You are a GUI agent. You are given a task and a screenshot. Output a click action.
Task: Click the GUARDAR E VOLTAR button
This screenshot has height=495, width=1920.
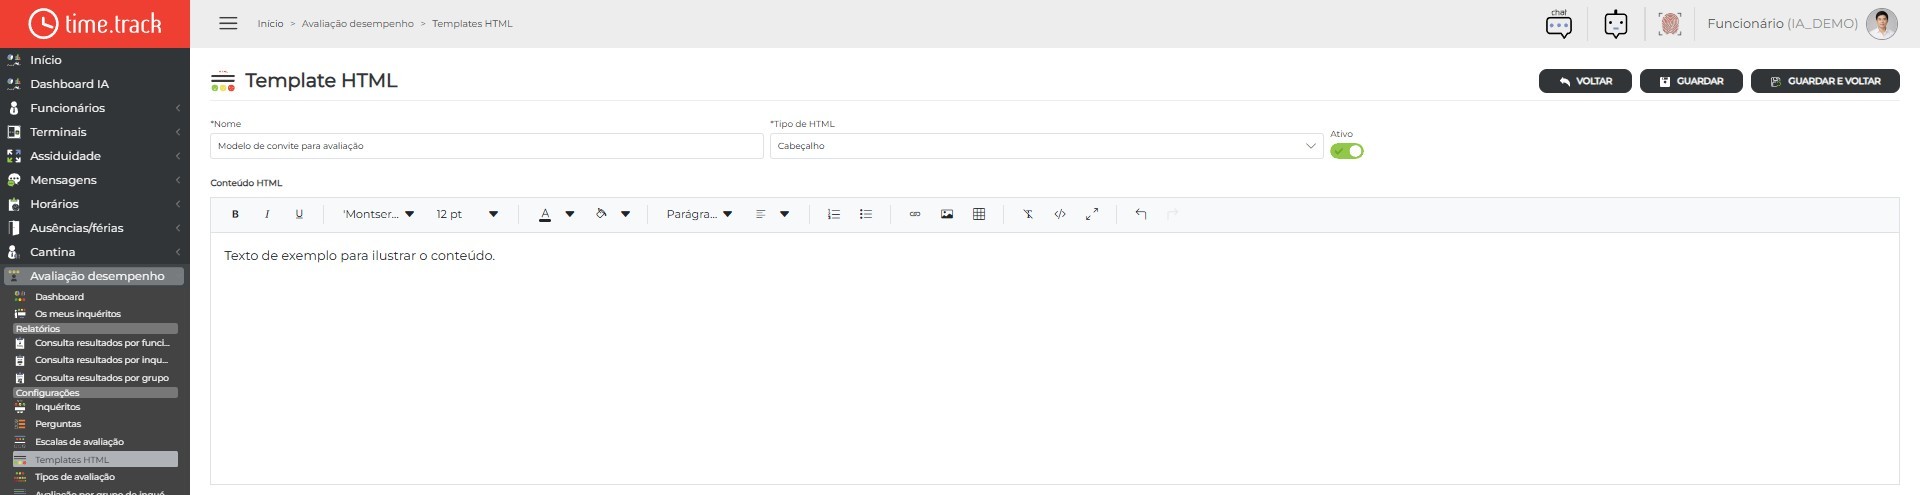(1825, 81)
